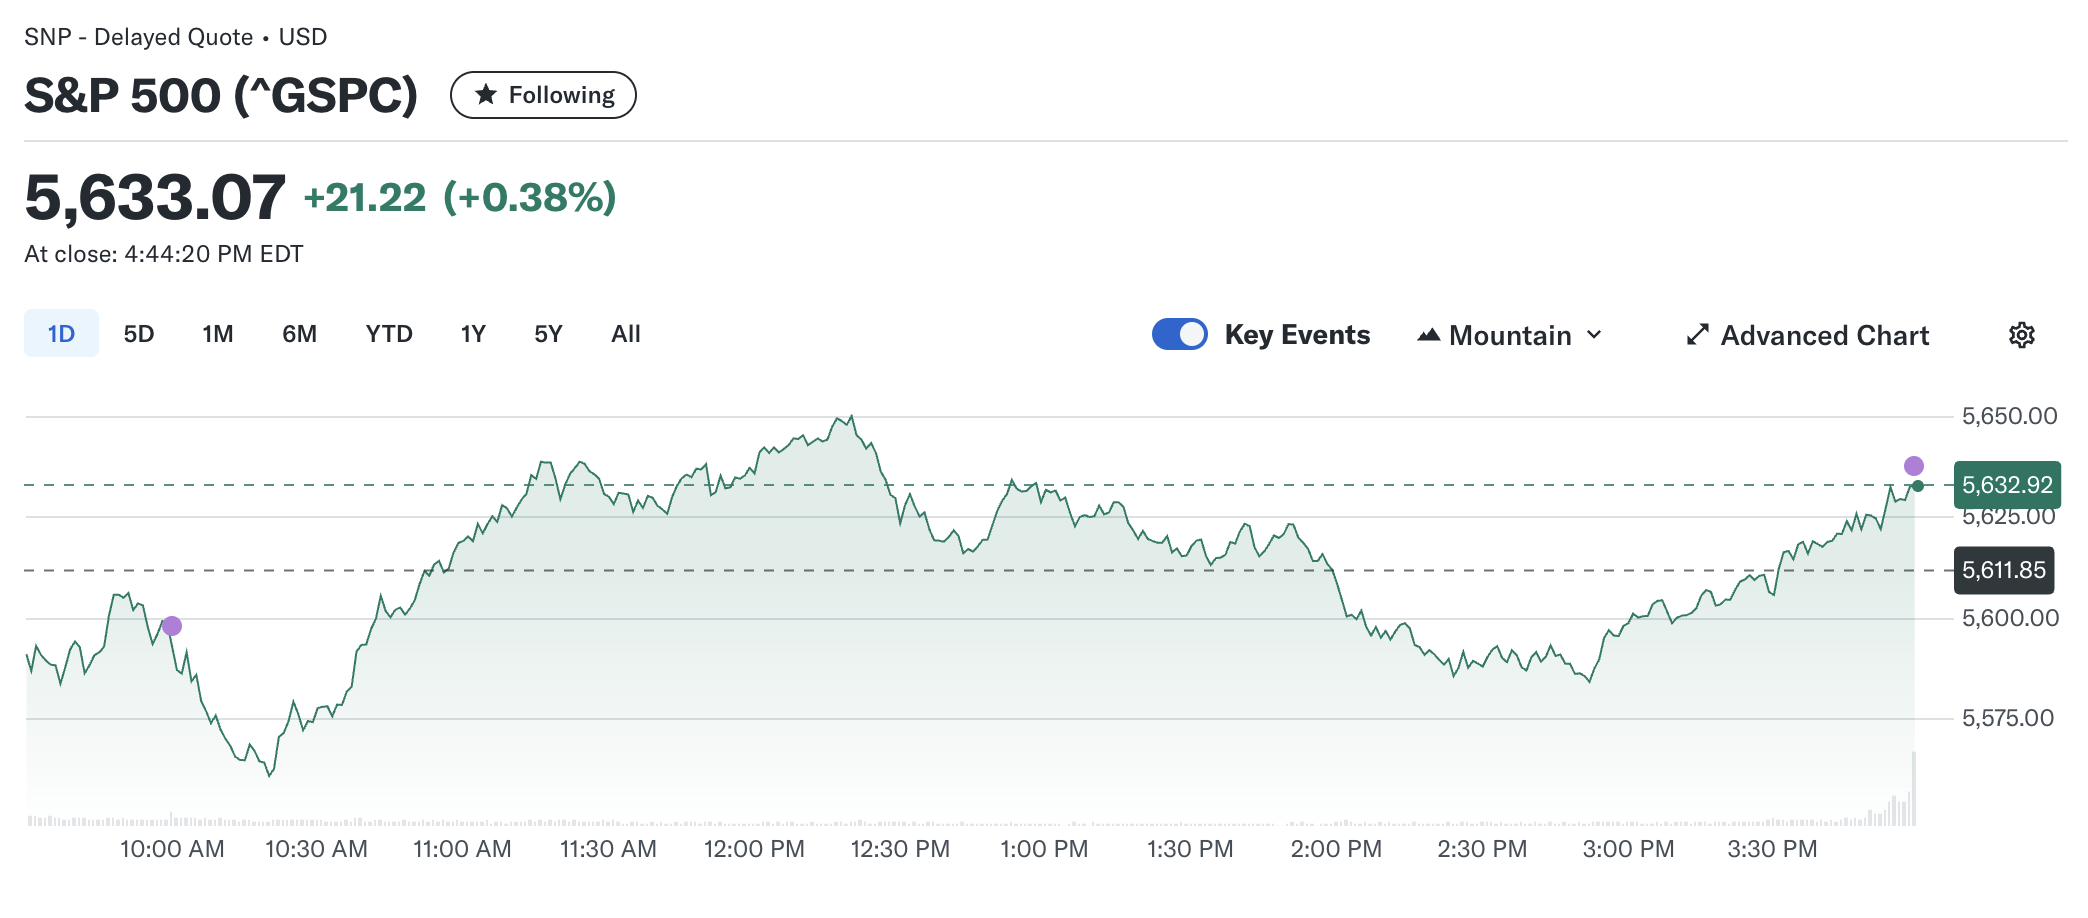This screenshot has height=918, width=2088.
Task: Click the green end-of-line price dot
Action: [x=1918, y=486]
